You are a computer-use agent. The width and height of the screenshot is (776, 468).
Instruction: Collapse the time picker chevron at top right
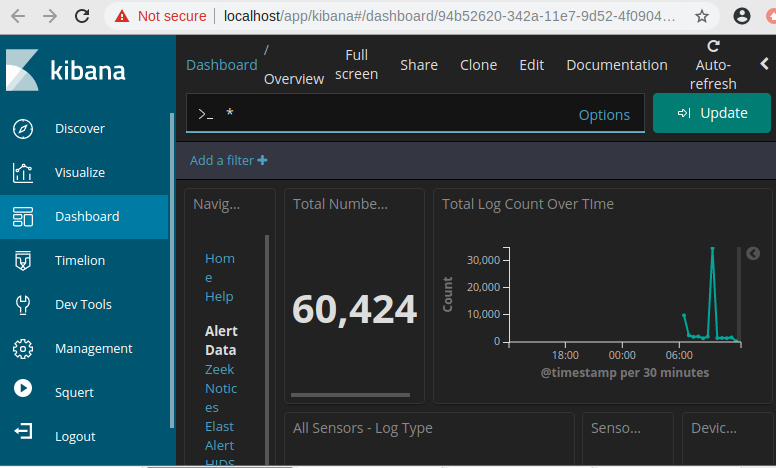click(765, 63)
